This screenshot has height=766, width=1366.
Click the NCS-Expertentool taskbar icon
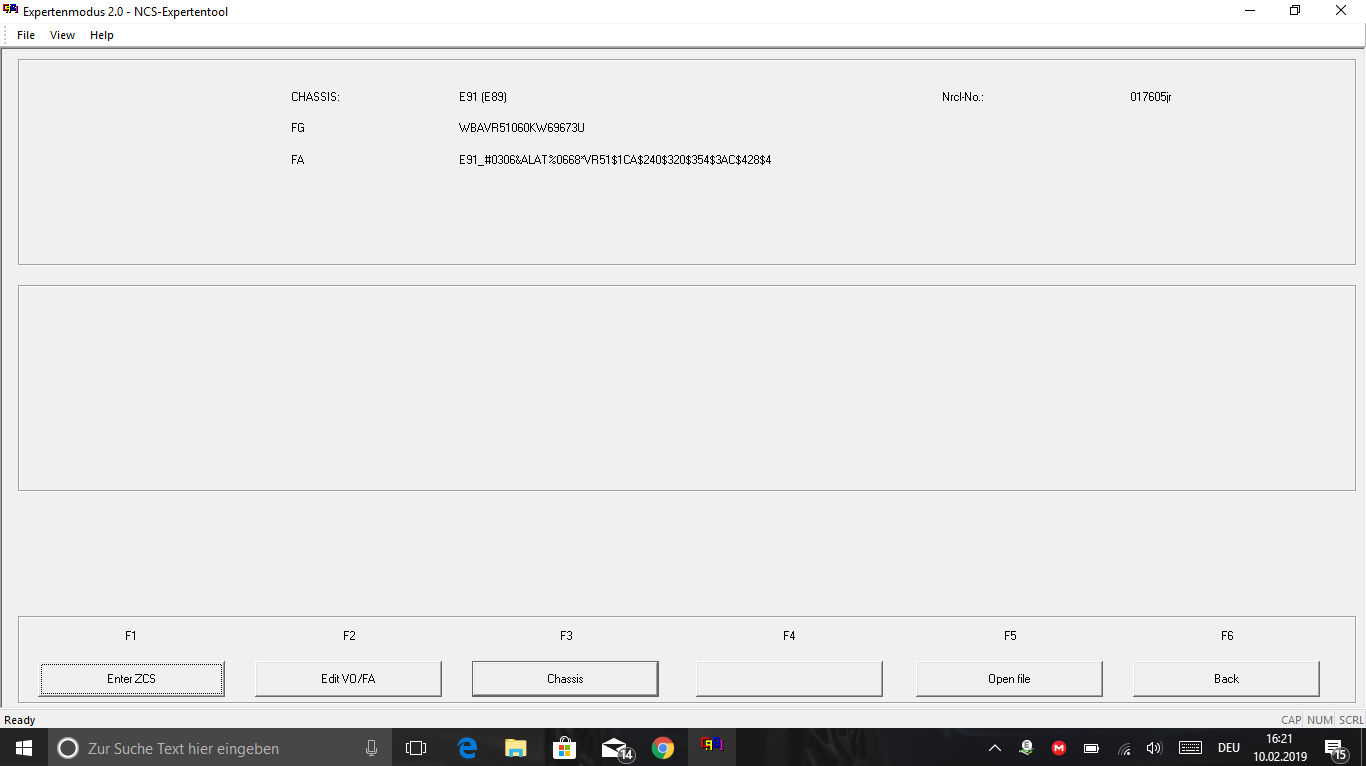coord(712,746)
